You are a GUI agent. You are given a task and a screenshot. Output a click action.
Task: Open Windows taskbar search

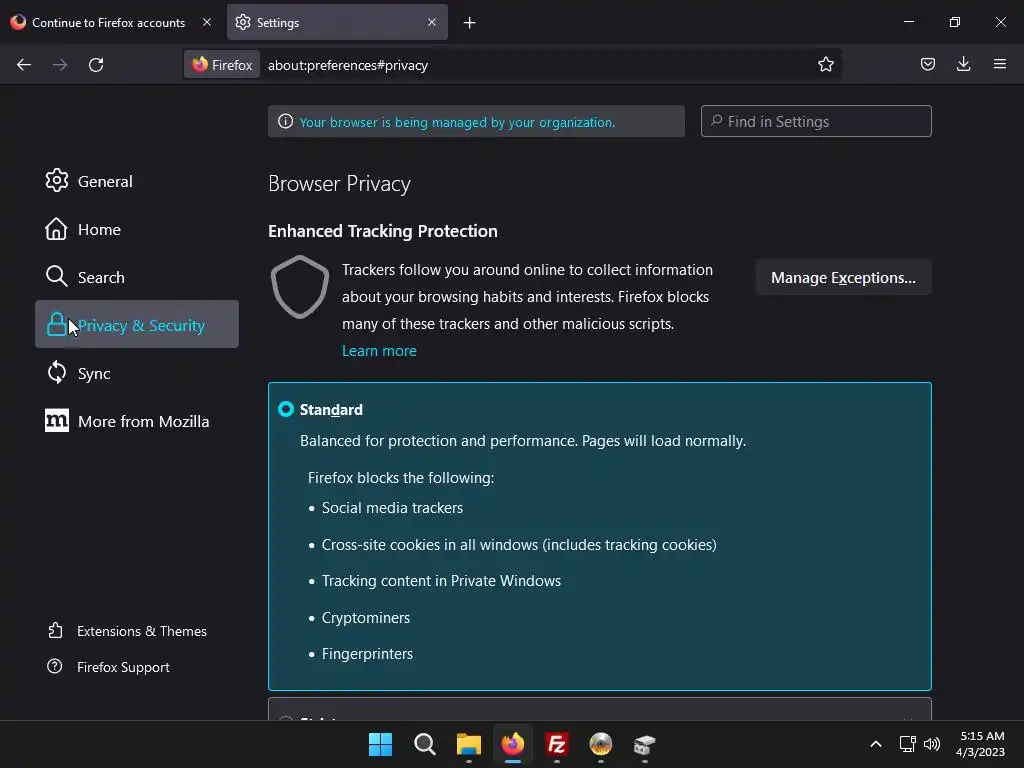click(424, 744)
